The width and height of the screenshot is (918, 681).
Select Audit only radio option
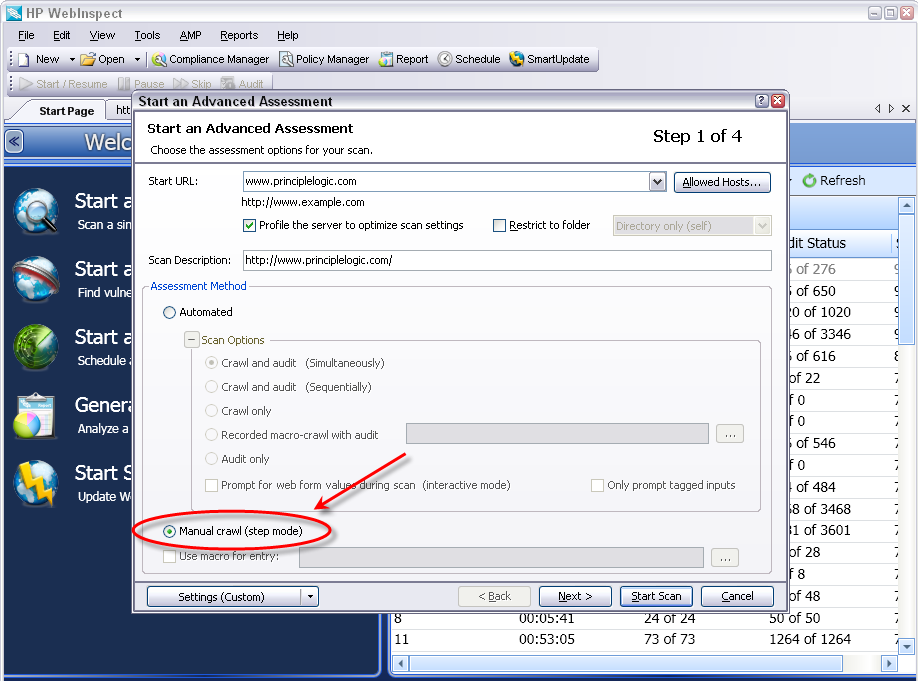(211, 459)
